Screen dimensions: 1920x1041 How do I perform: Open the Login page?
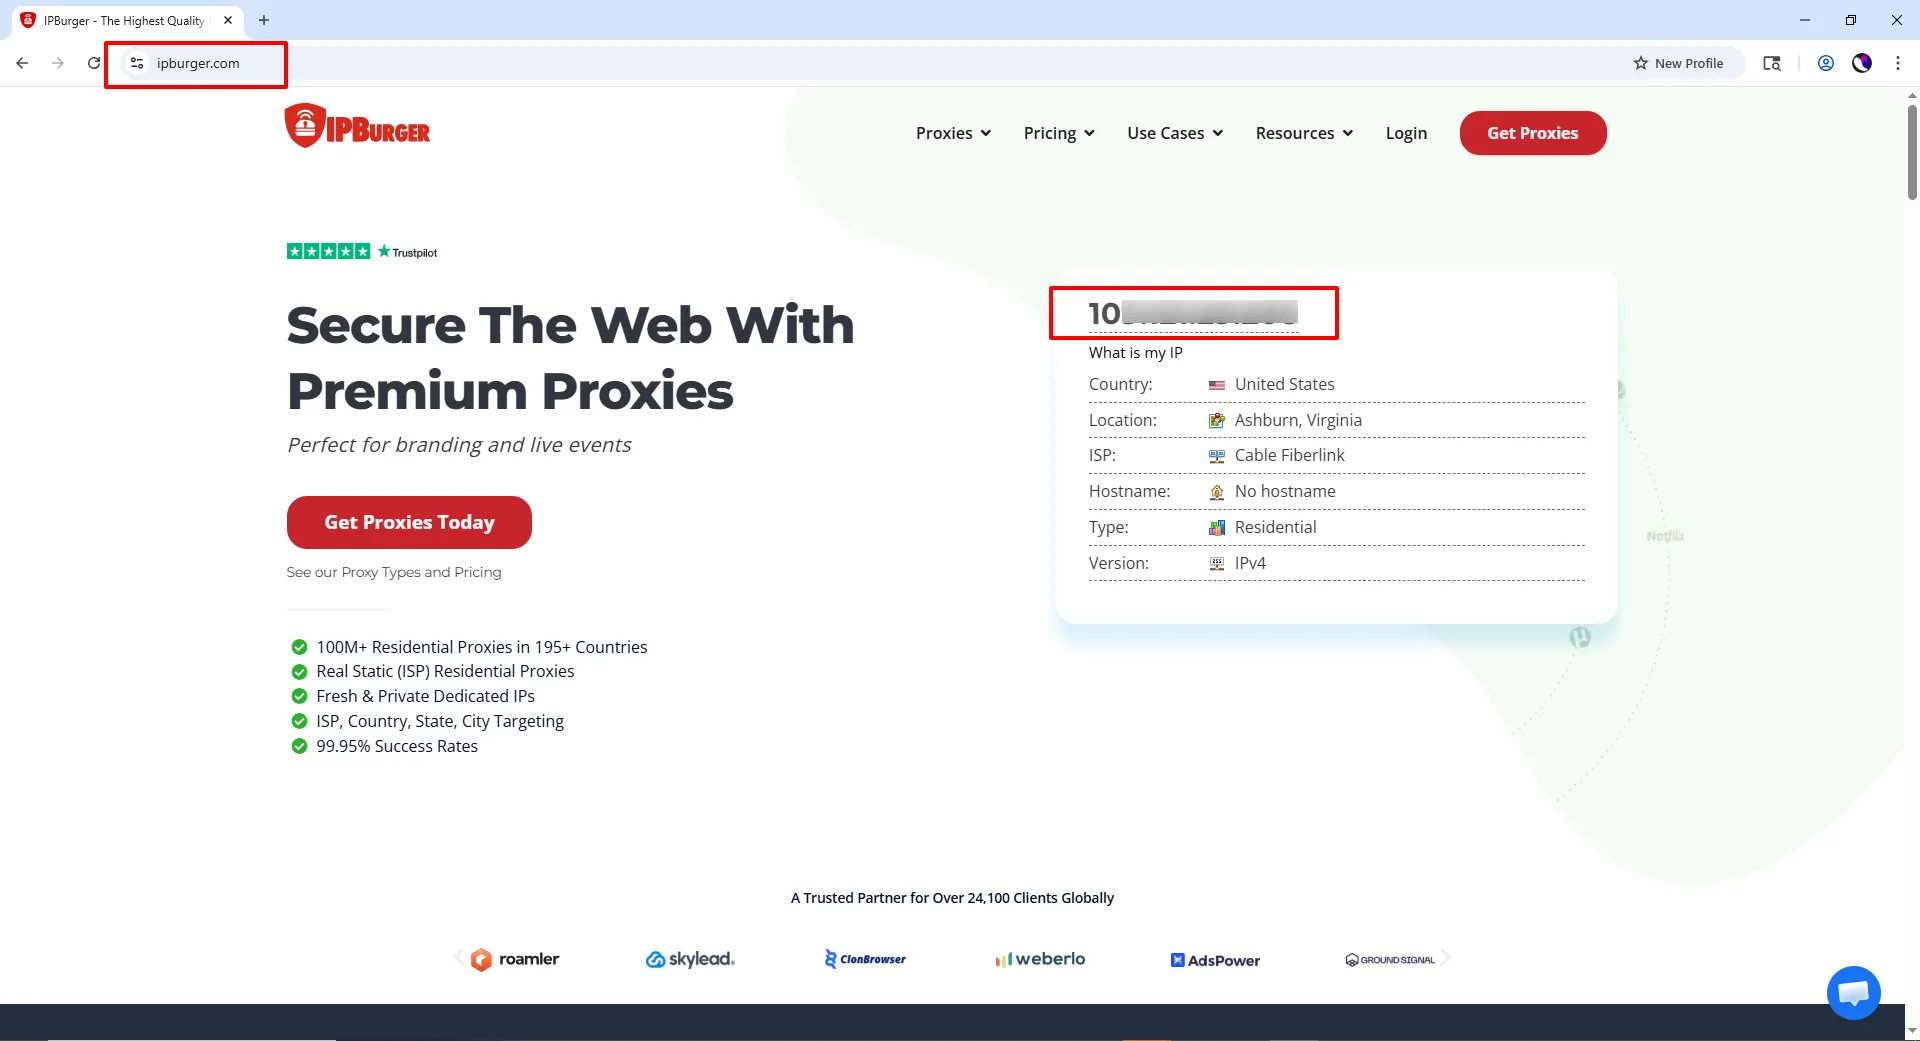[x=1406, y=133]
